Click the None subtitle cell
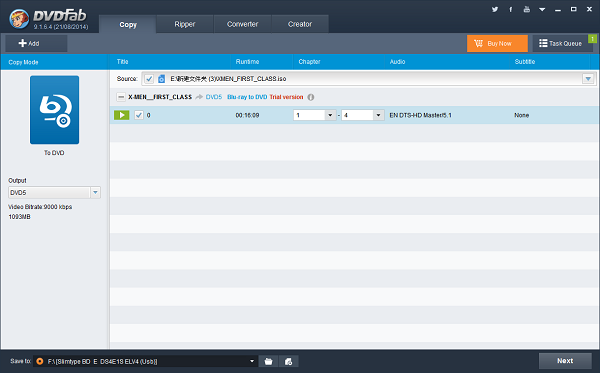The width and height of the screenshot is (600, 373). (x=522, y=115)
